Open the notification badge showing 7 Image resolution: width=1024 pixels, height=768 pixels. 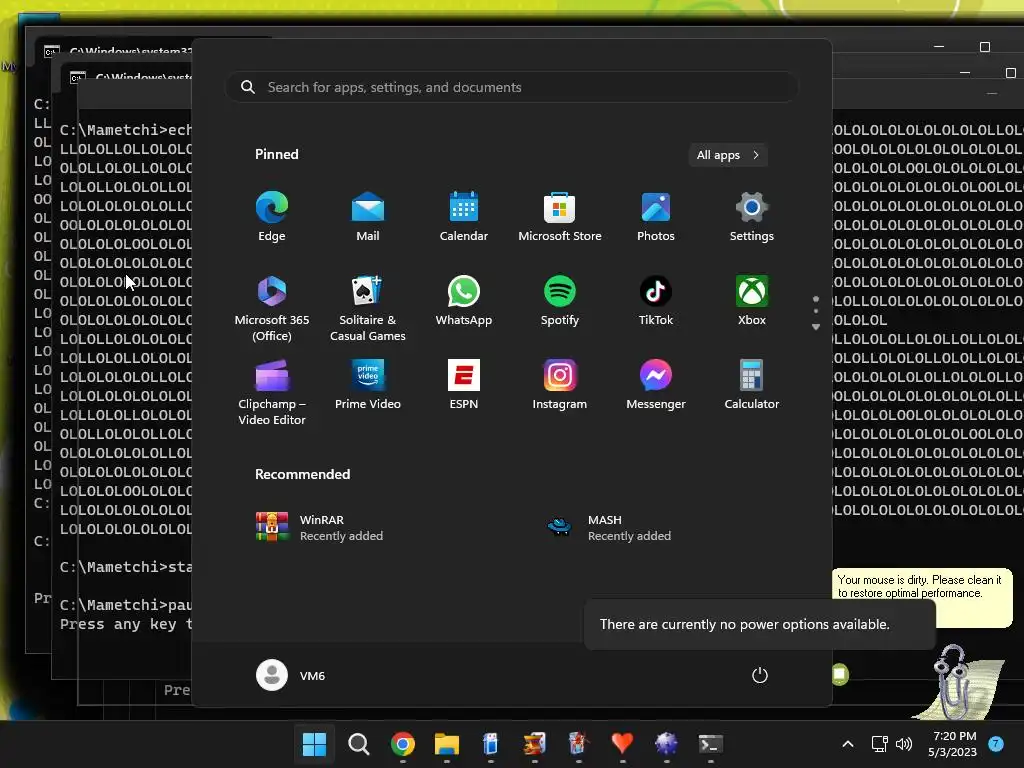click(x=996, y=743)
